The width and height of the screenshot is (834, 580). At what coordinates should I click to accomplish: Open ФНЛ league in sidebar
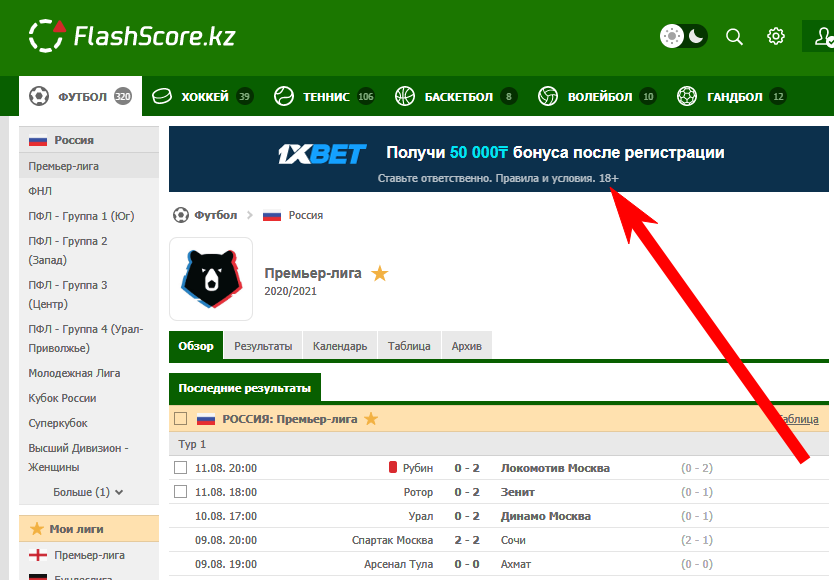tap(40, 191)
